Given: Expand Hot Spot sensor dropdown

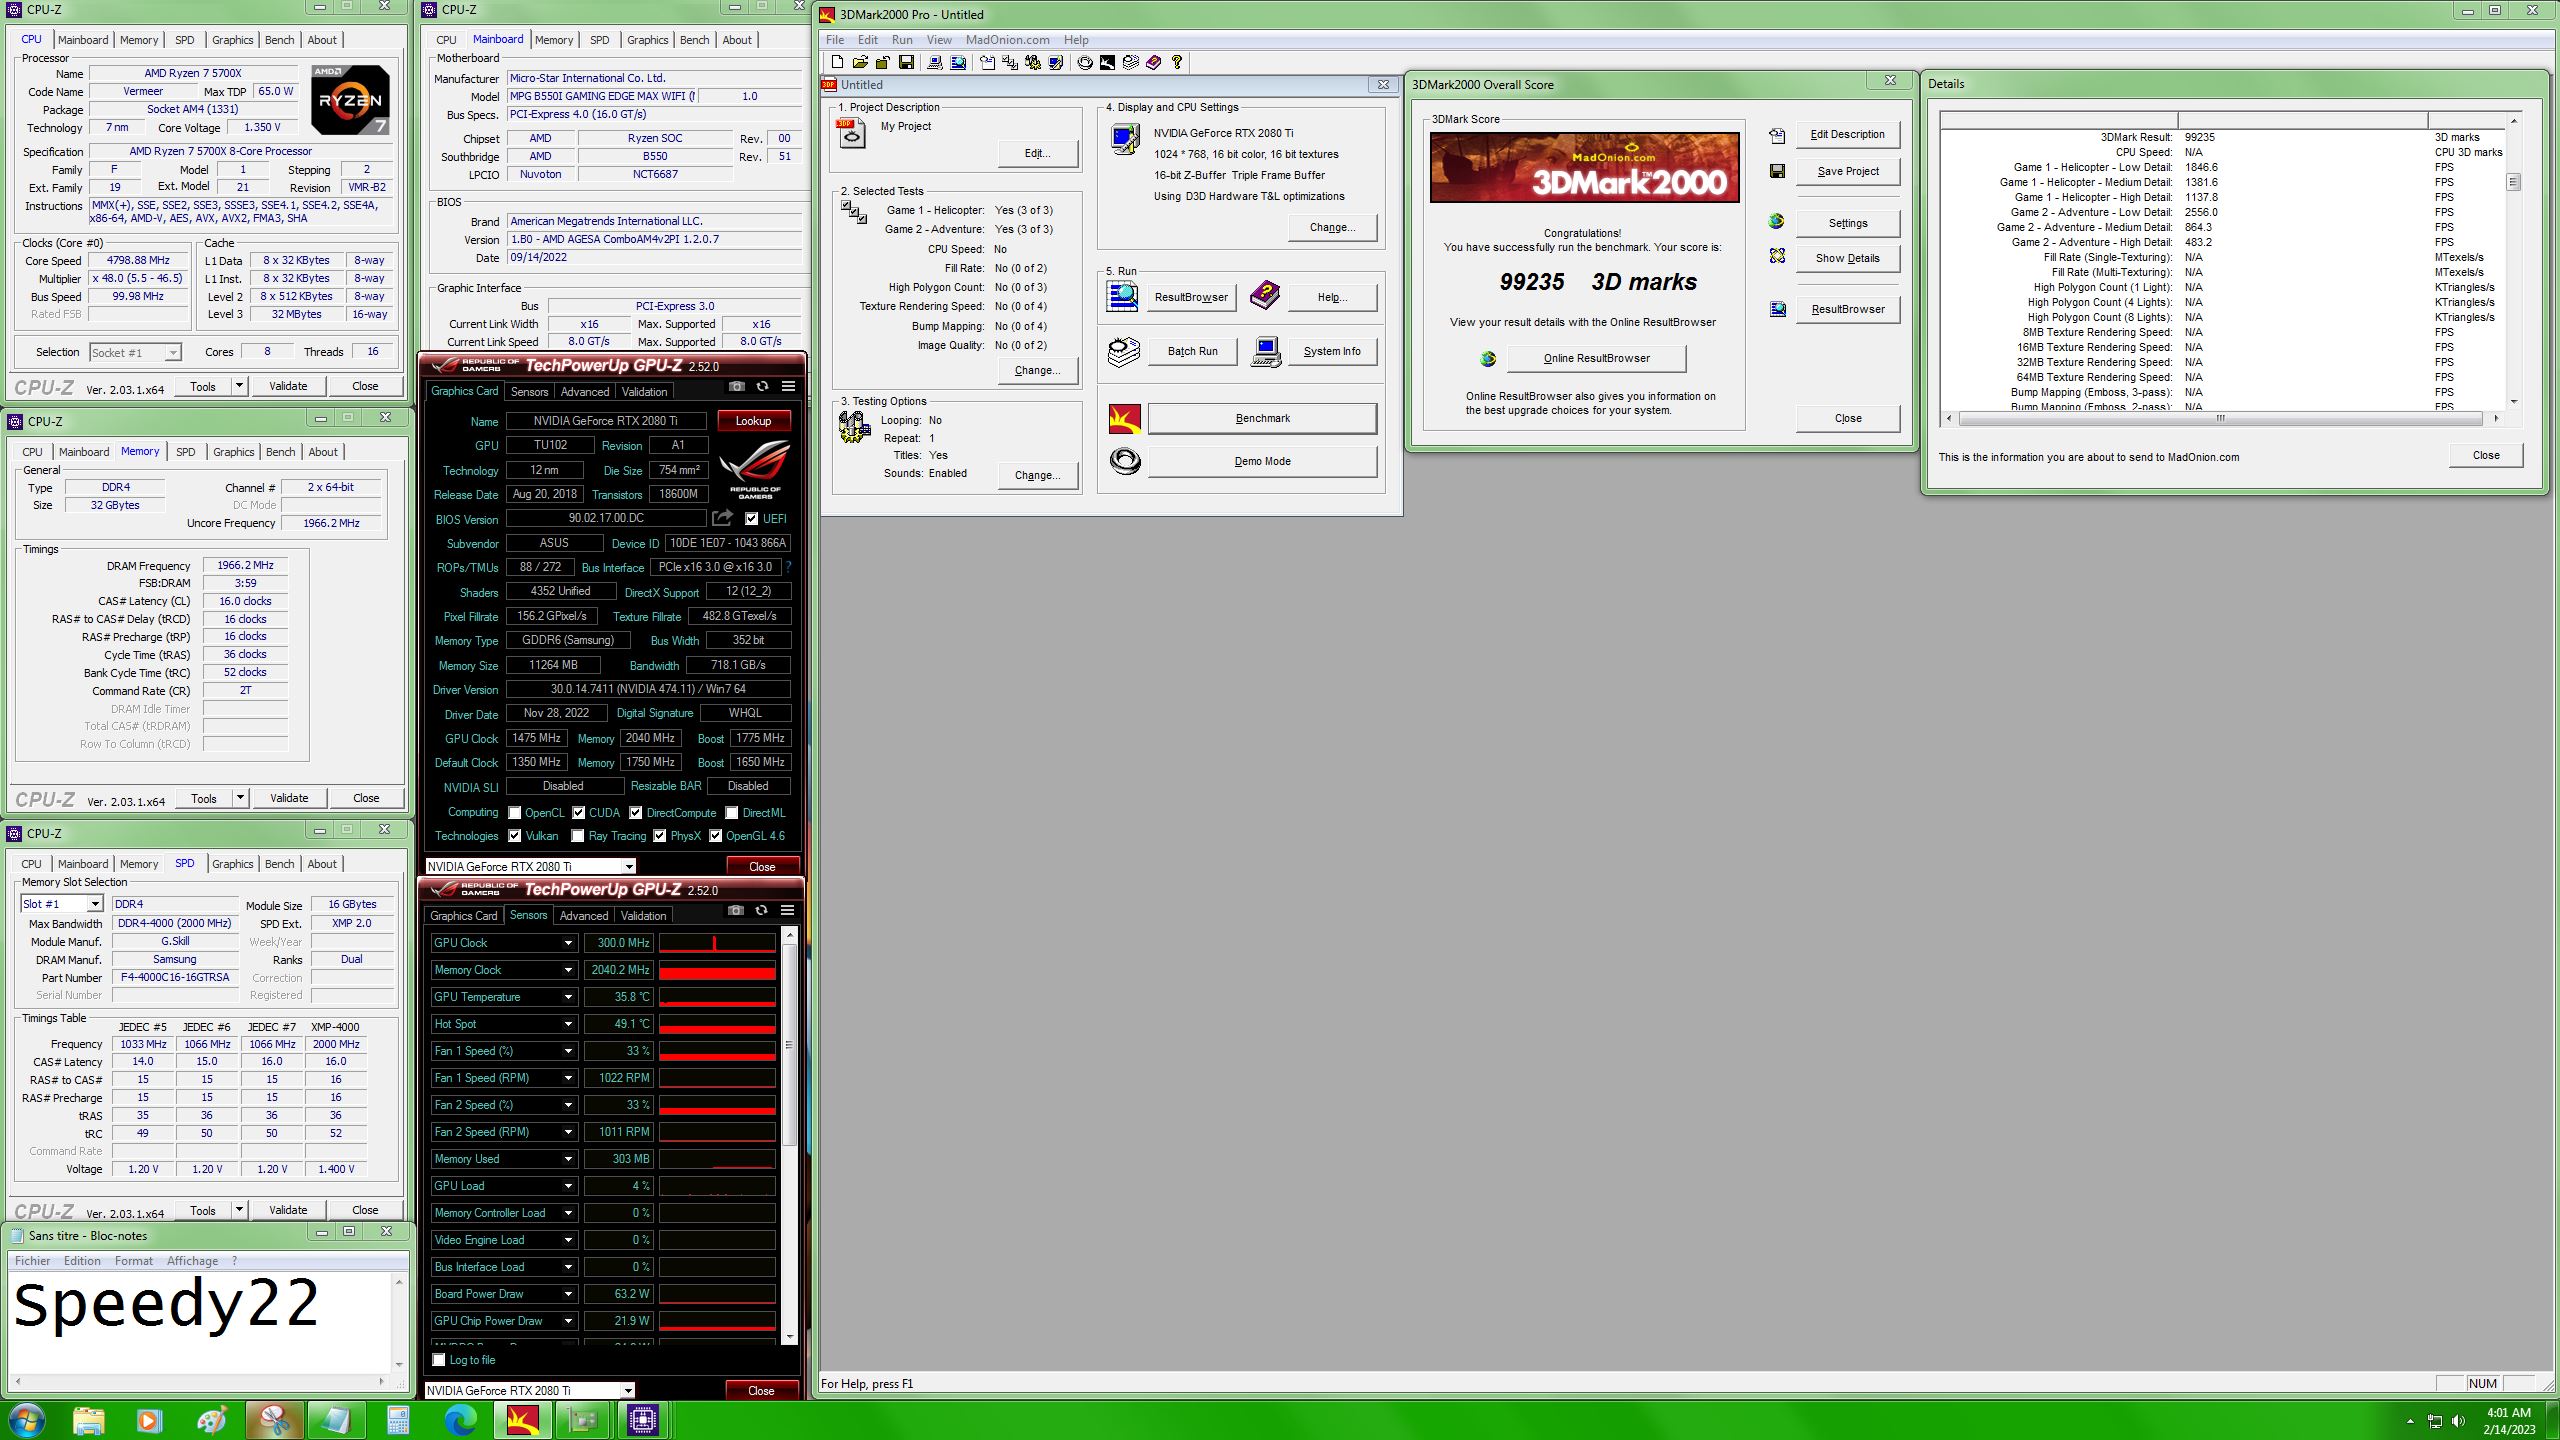Looking at the screenshot, I should tap(568, 1024).
